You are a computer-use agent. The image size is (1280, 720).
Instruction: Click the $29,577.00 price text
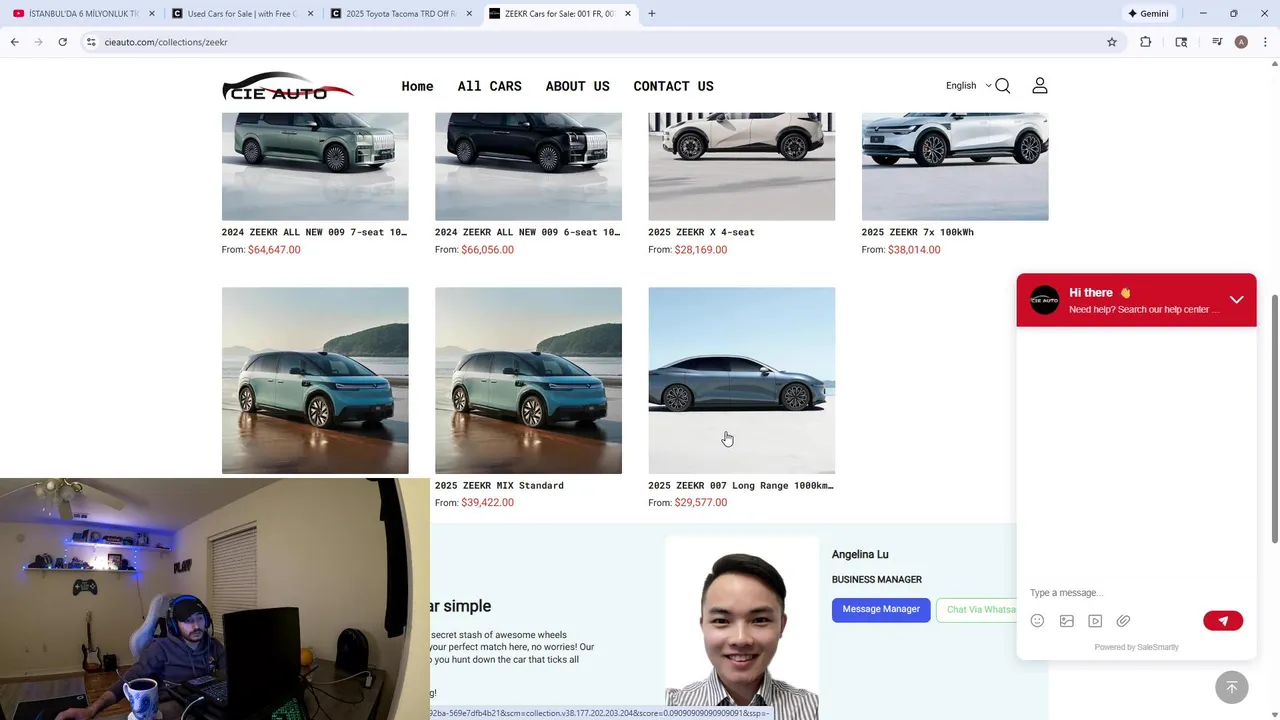pos(701,503)
